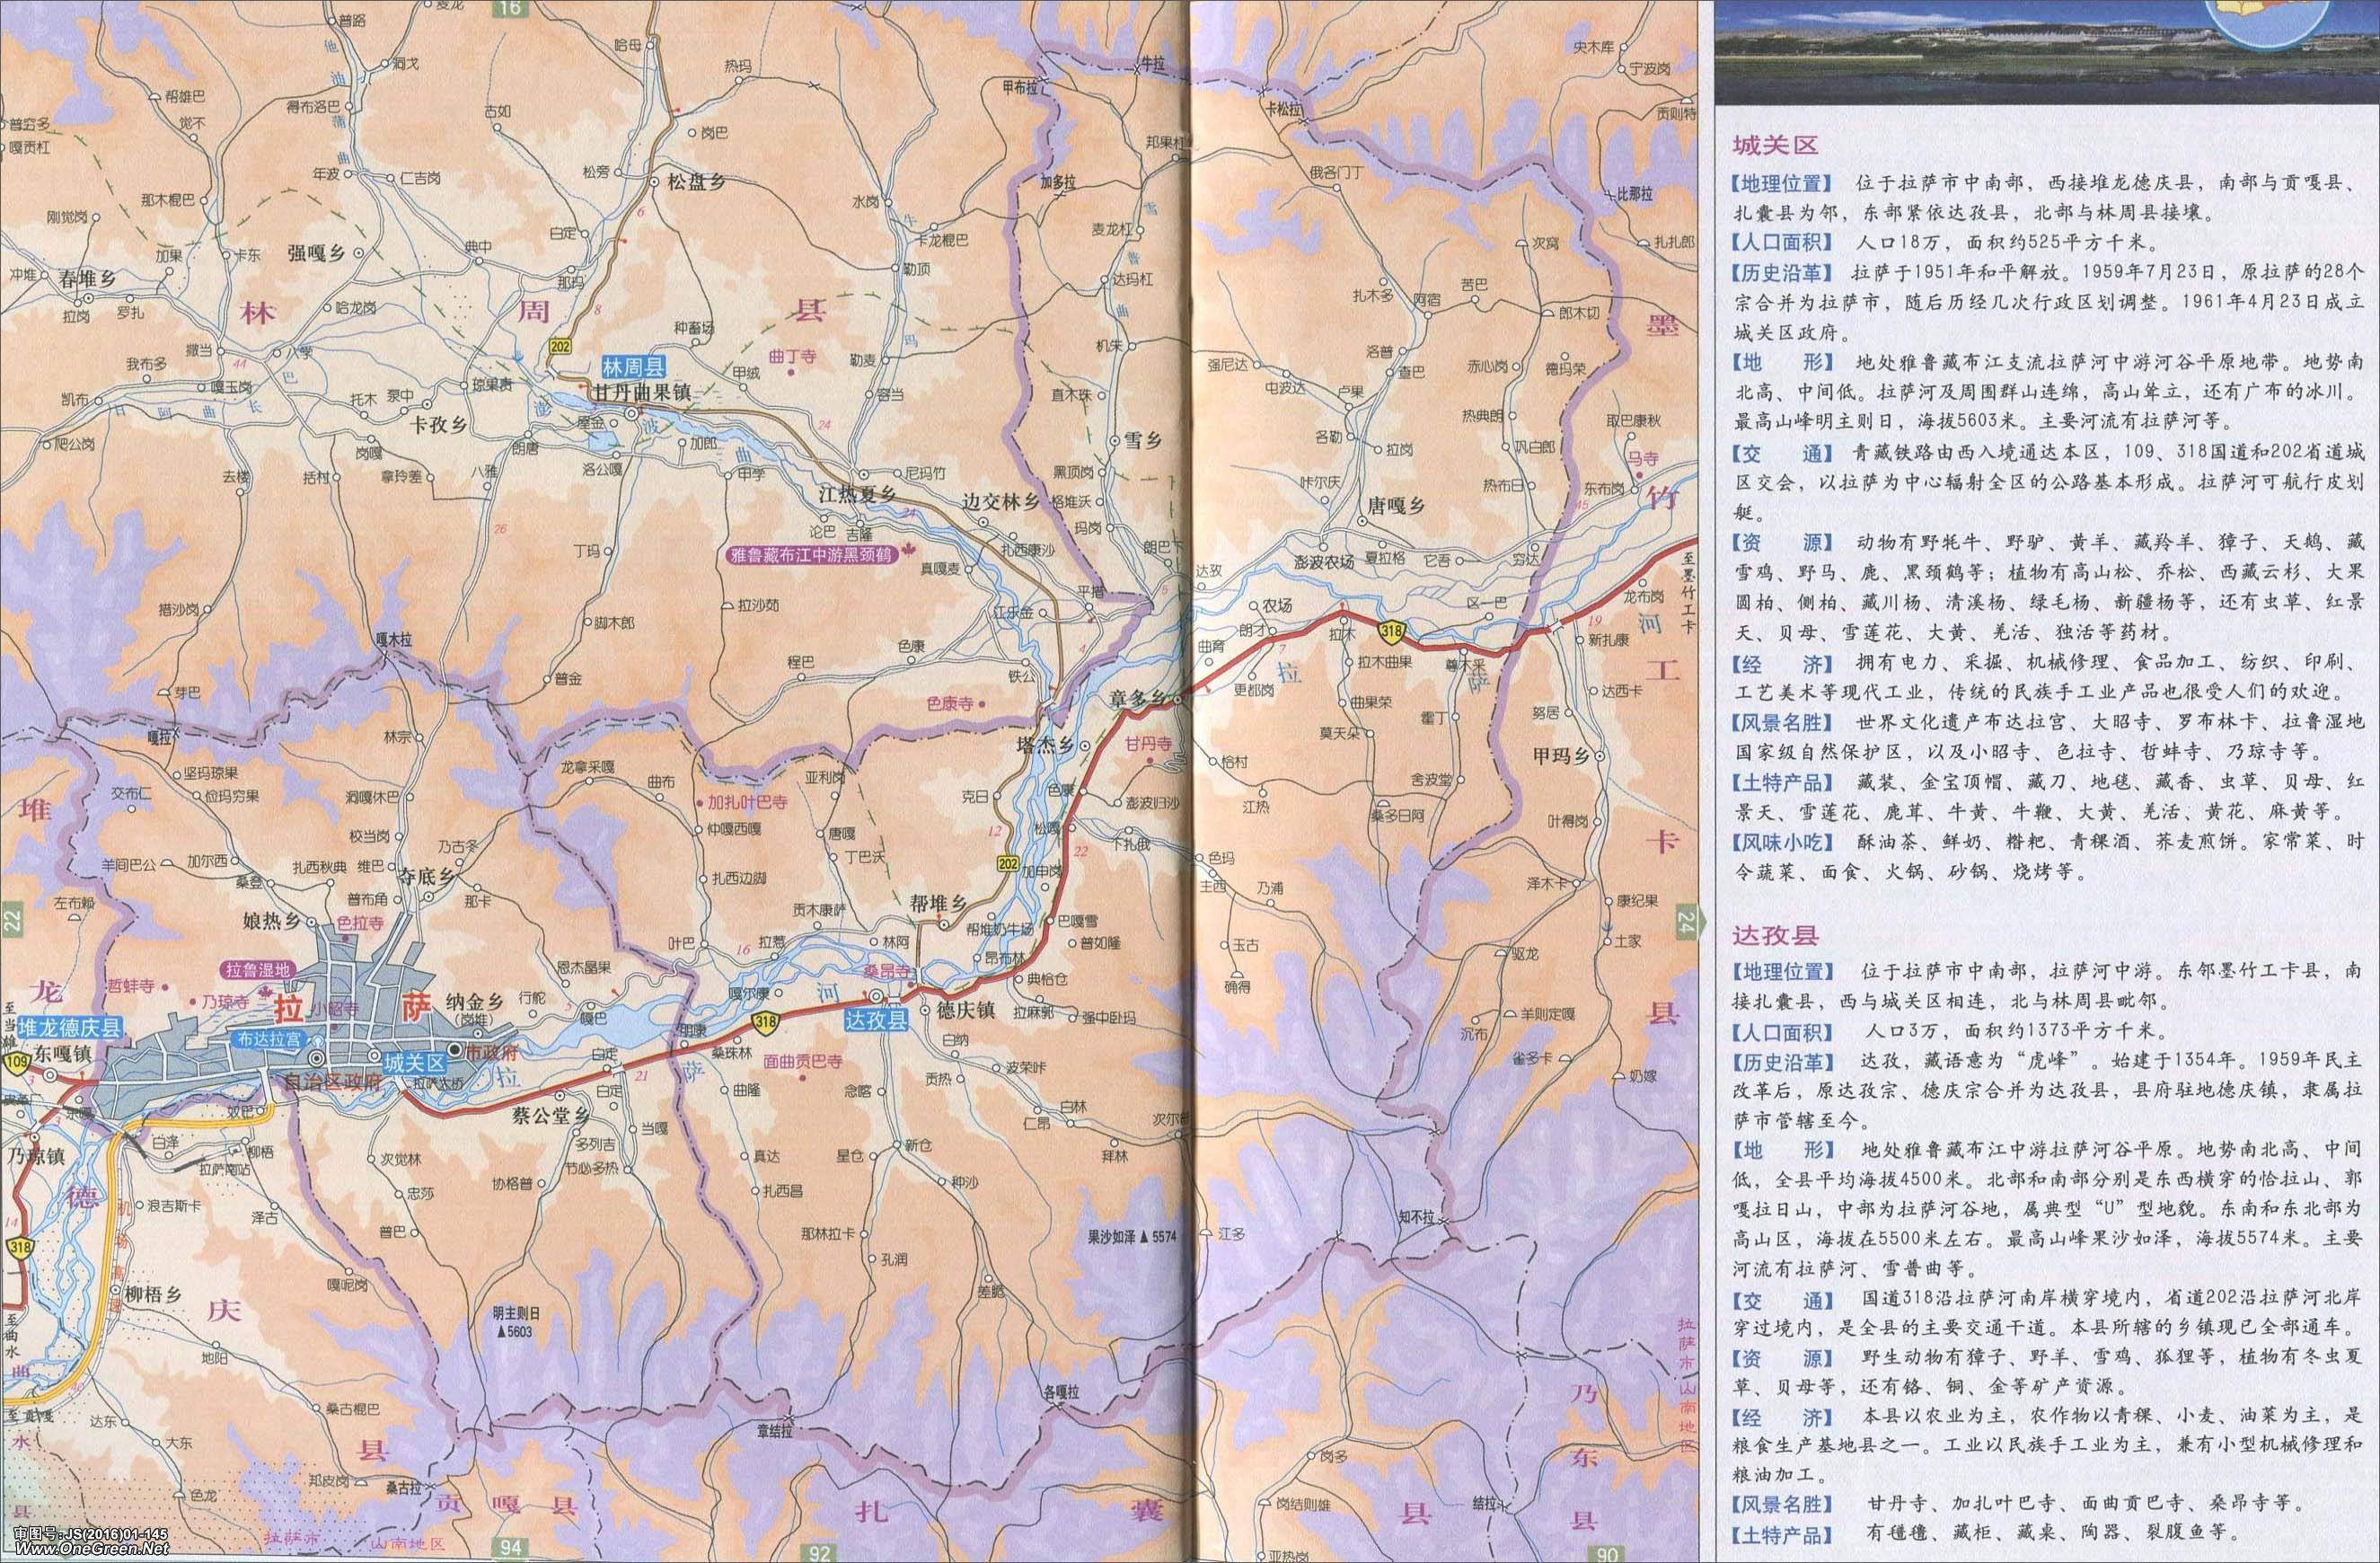Select the blue 达孜县 county label on map
The width and height of the screenshot is (2380, 1563).
(x=874, y=1021)
